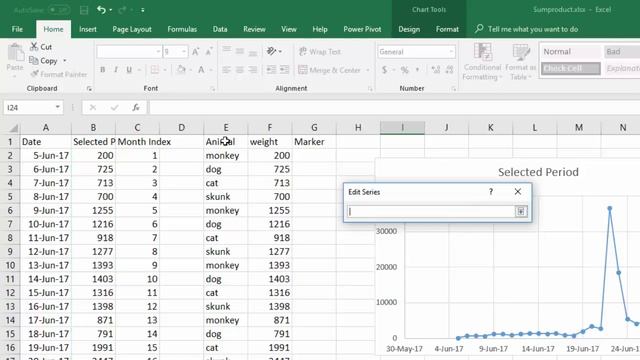Toggle Wrap Text
The width and height of the screenshot is (640, 360).
(320, 52)
